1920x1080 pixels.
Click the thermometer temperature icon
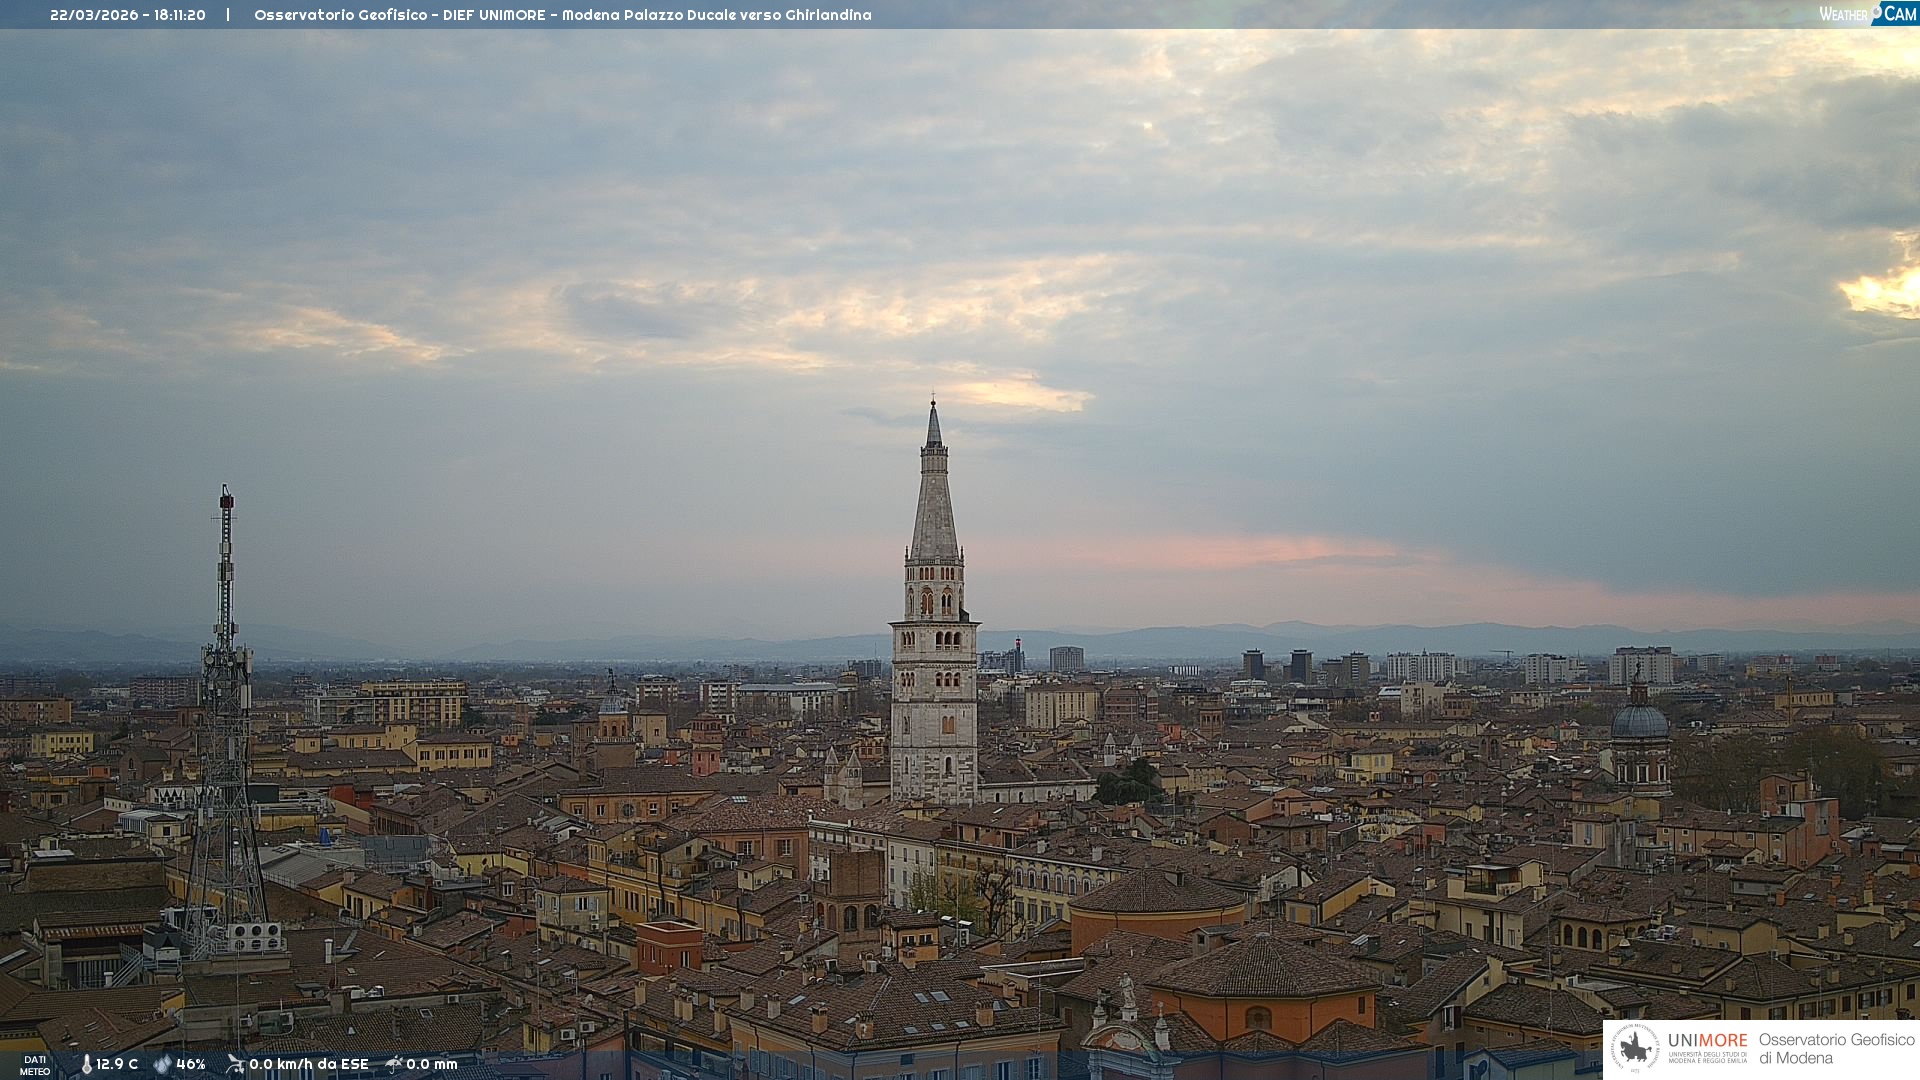(x=86, y=1064)
